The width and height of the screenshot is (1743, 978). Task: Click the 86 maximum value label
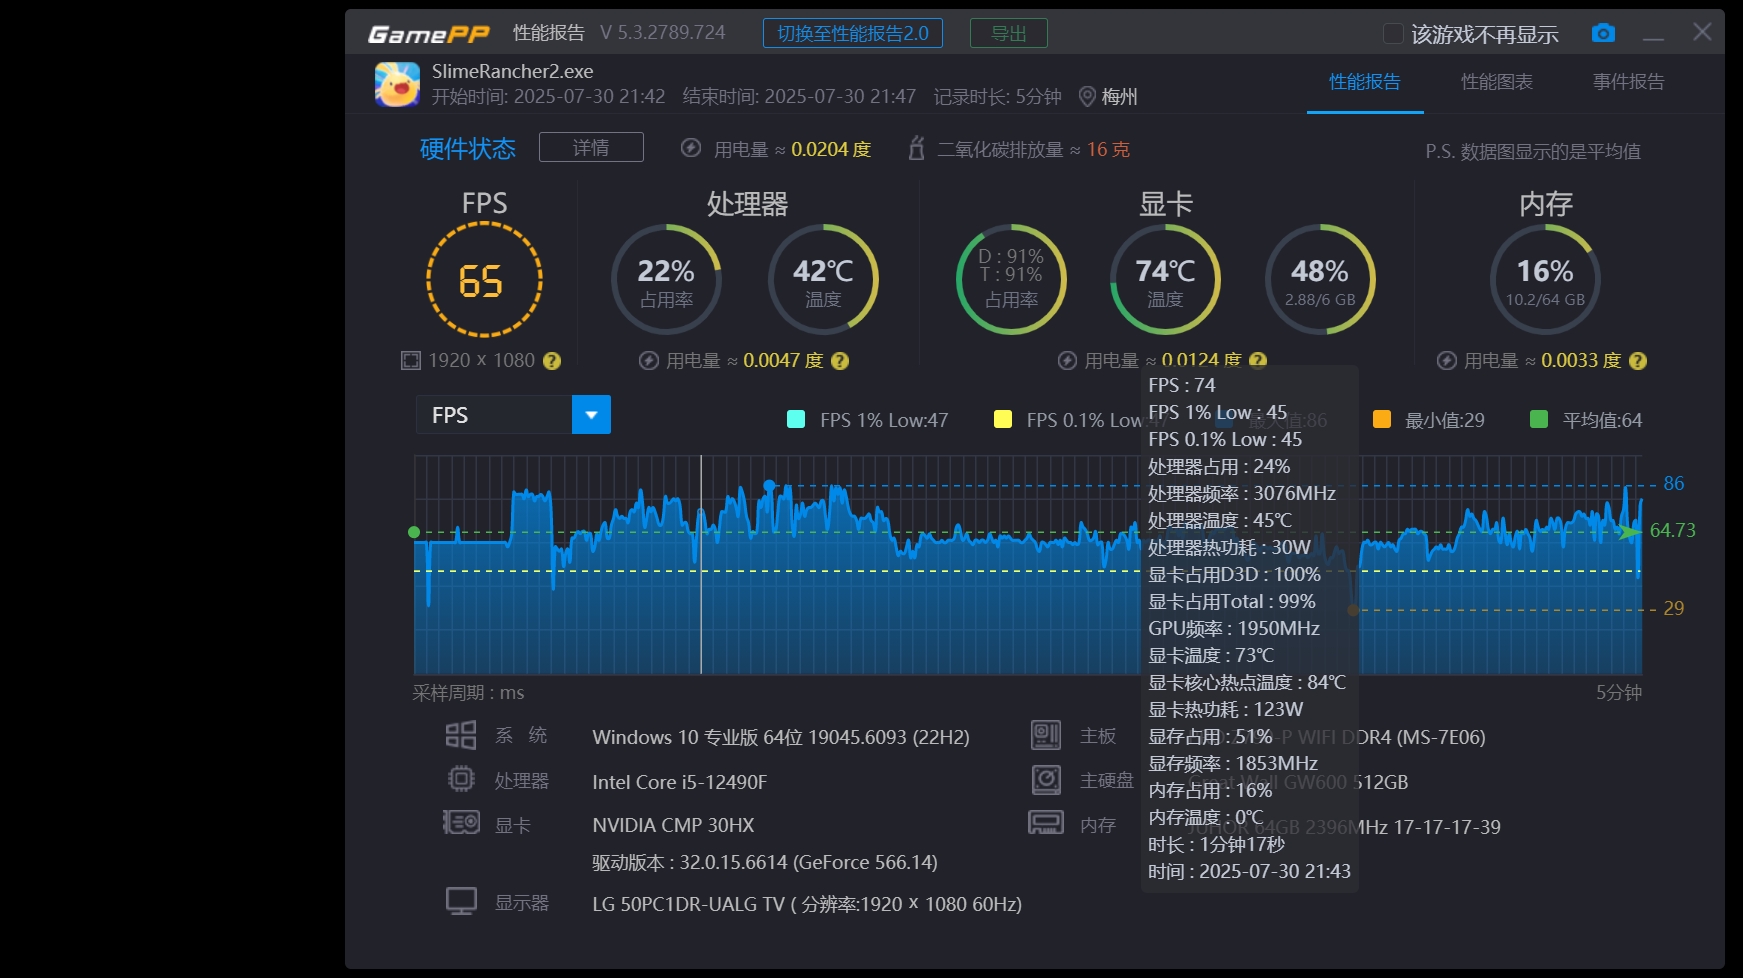pos(1674,483)
